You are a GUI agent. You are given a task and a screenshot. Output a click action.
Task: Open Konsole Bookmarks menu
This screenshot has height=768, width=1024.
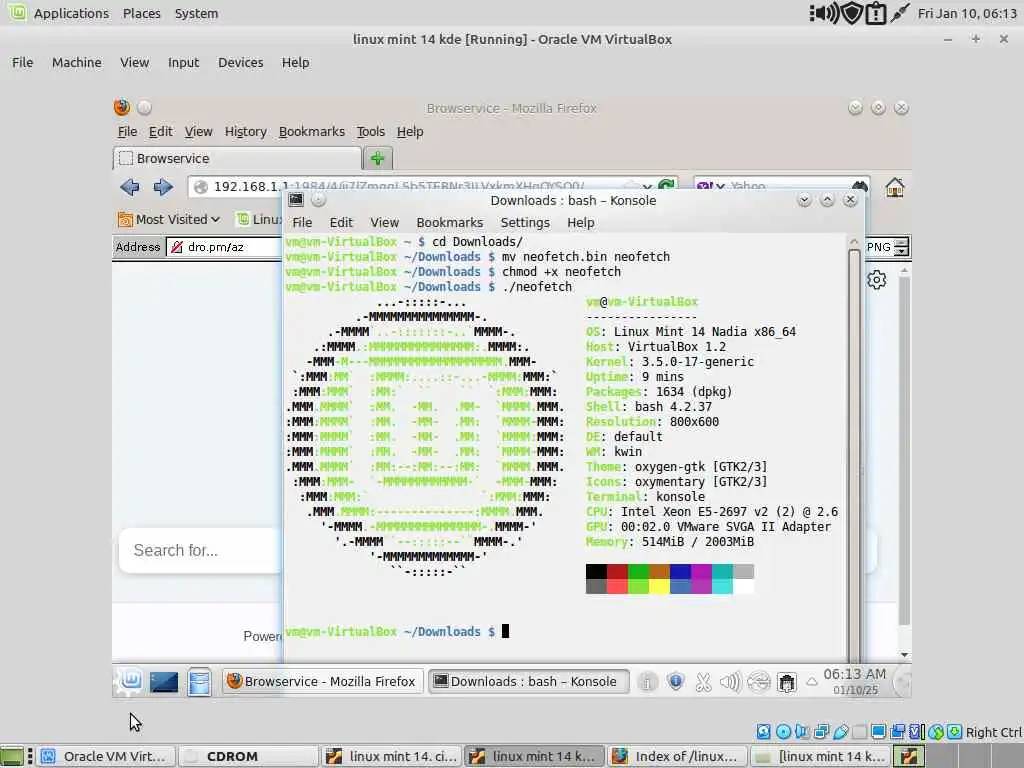[x=450, y=223]
